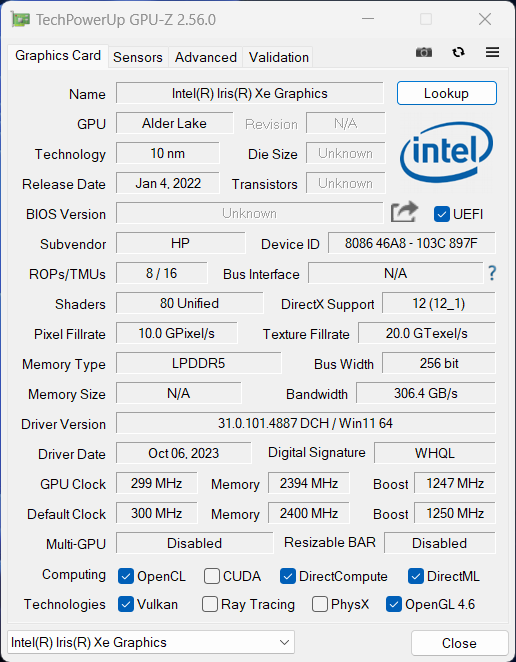Toggle the Vulkan checkbox

[126, 604]
